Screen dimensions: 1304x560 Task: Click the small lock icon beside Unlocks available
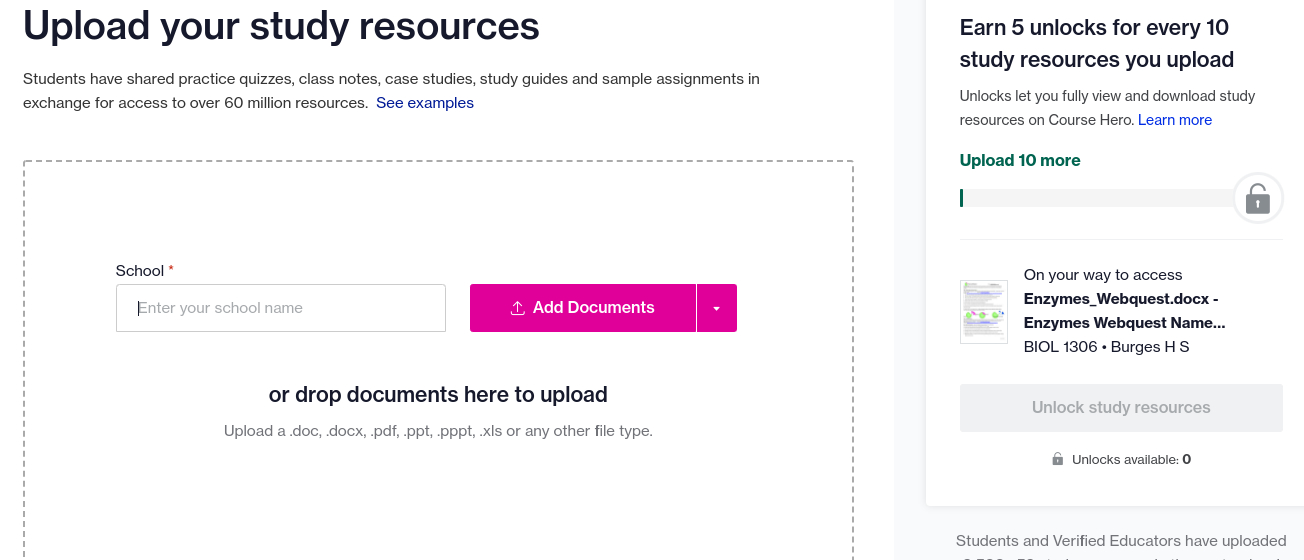point(1058,460)
